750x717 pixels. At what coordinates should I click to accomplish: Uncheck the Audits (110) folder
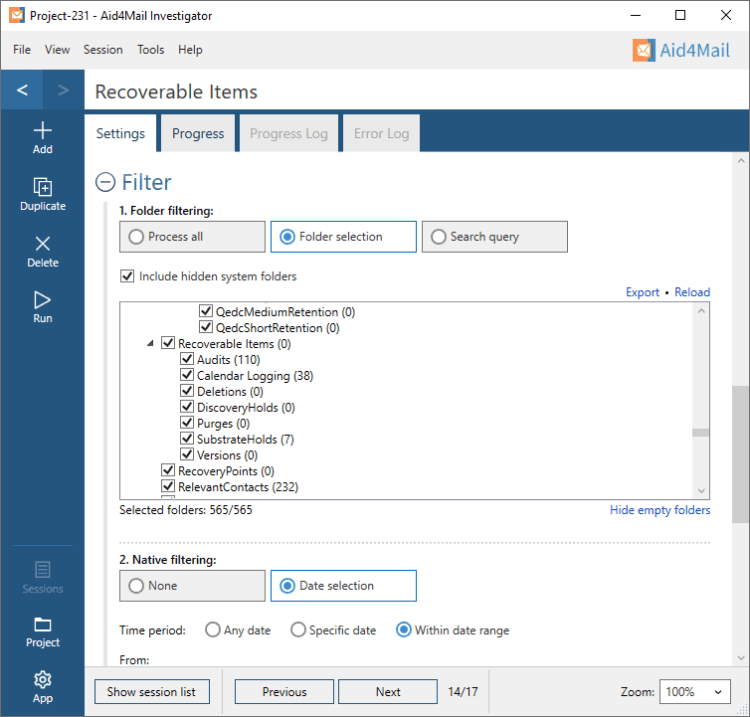[187, 359]
